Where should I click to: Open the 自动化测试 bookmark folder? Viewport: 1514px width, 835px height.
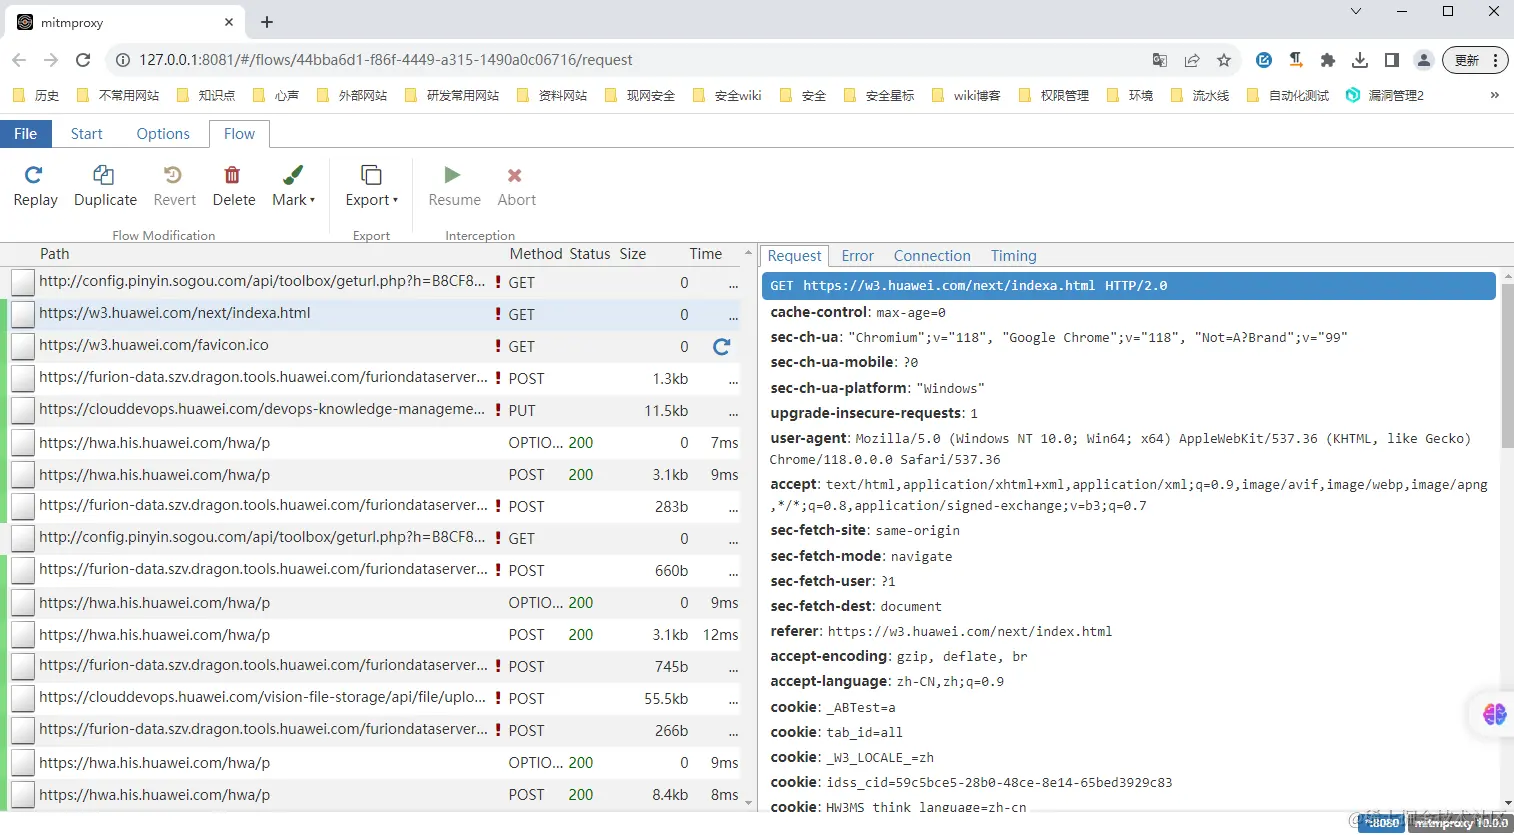tap(1289, 95)
